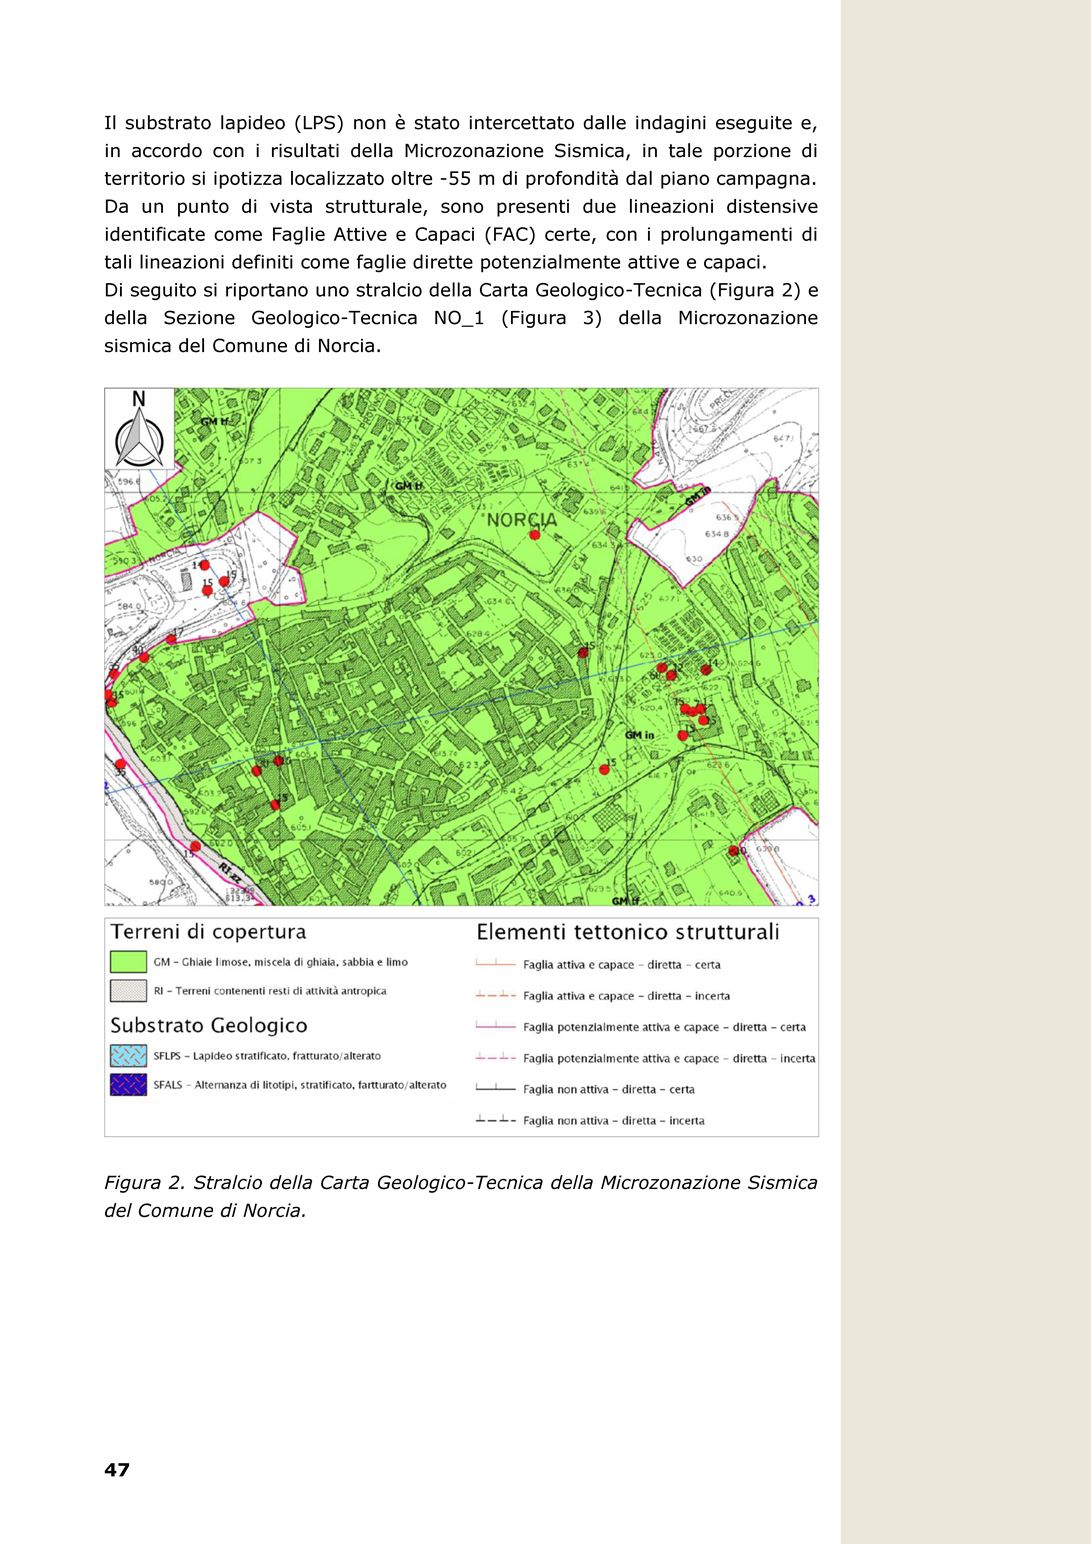Viewport: 1091px width, 1544px height.
Task: Click the 'Faglia potenzialmente attiva e capace – diretta – incerta' symbol
Action: 495,1057
